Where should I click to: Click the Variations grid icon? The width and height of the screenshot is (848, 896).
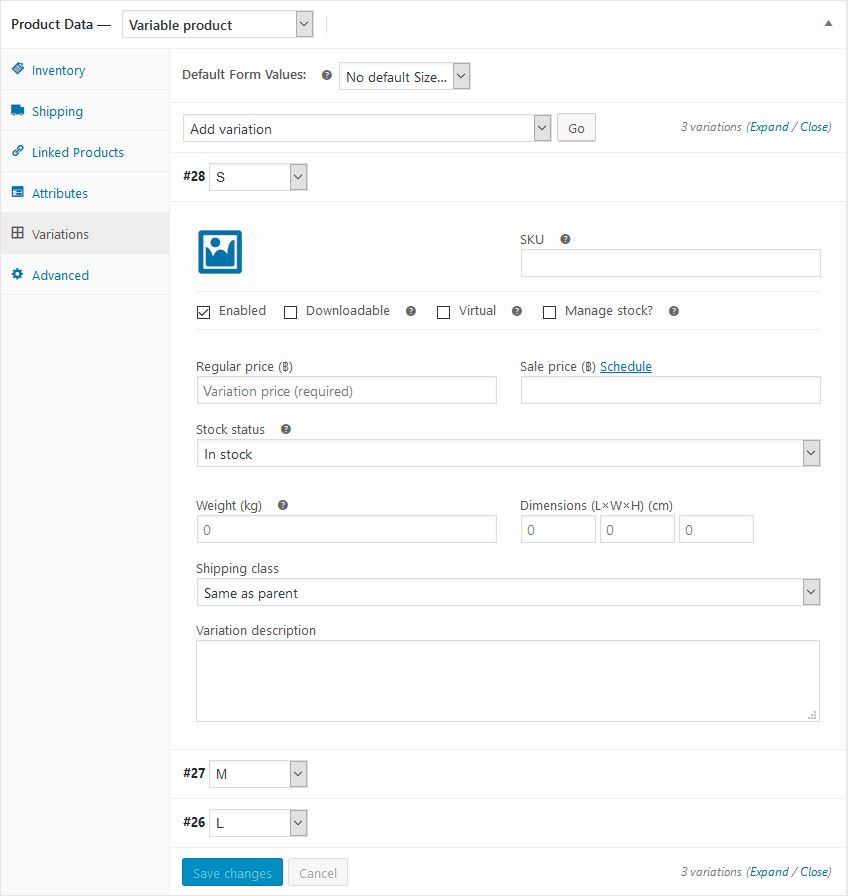click(18, 233)
